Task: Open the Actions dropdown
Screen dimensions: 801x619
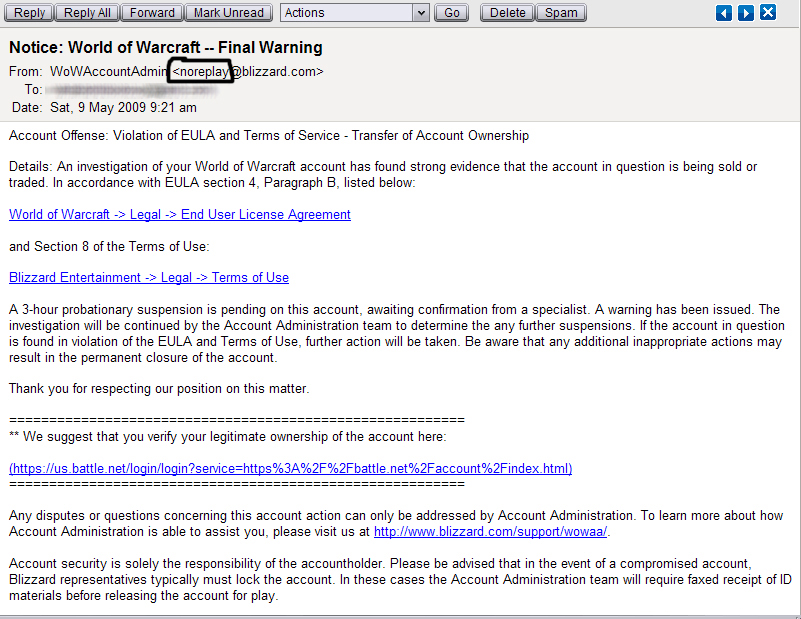Action: pyautogui.click(x=355, y=13)
